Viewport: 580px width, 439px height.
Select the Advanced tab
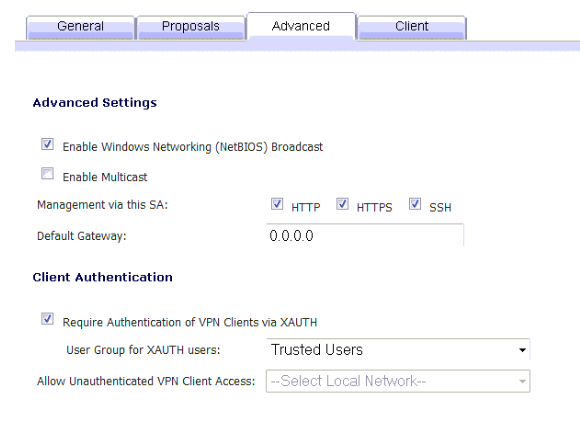301,26
